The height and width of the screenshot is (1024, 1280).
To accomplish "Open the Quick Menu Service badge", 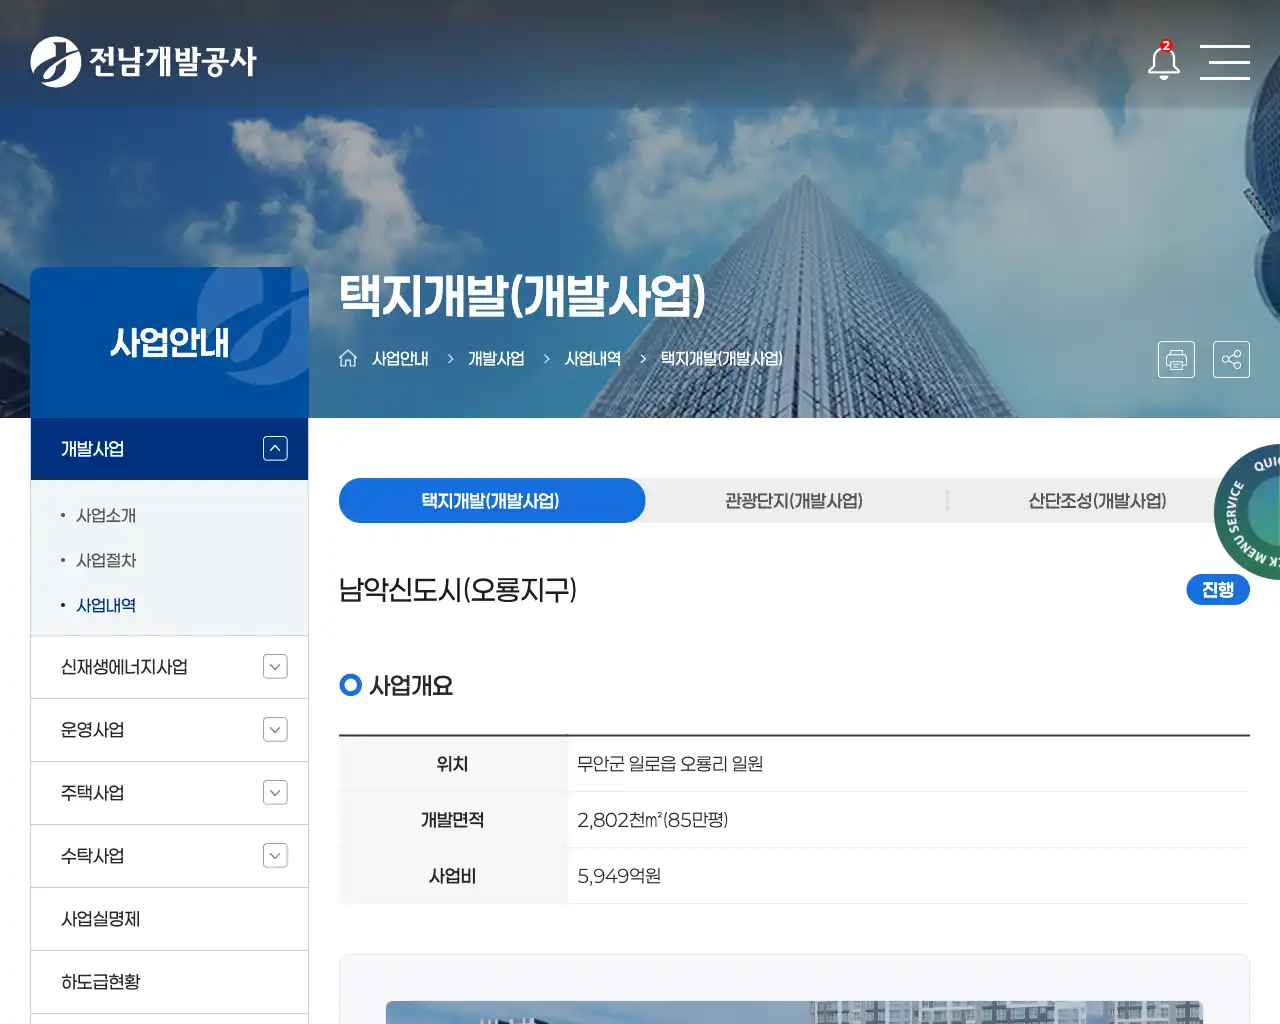I will (1248, 511).
